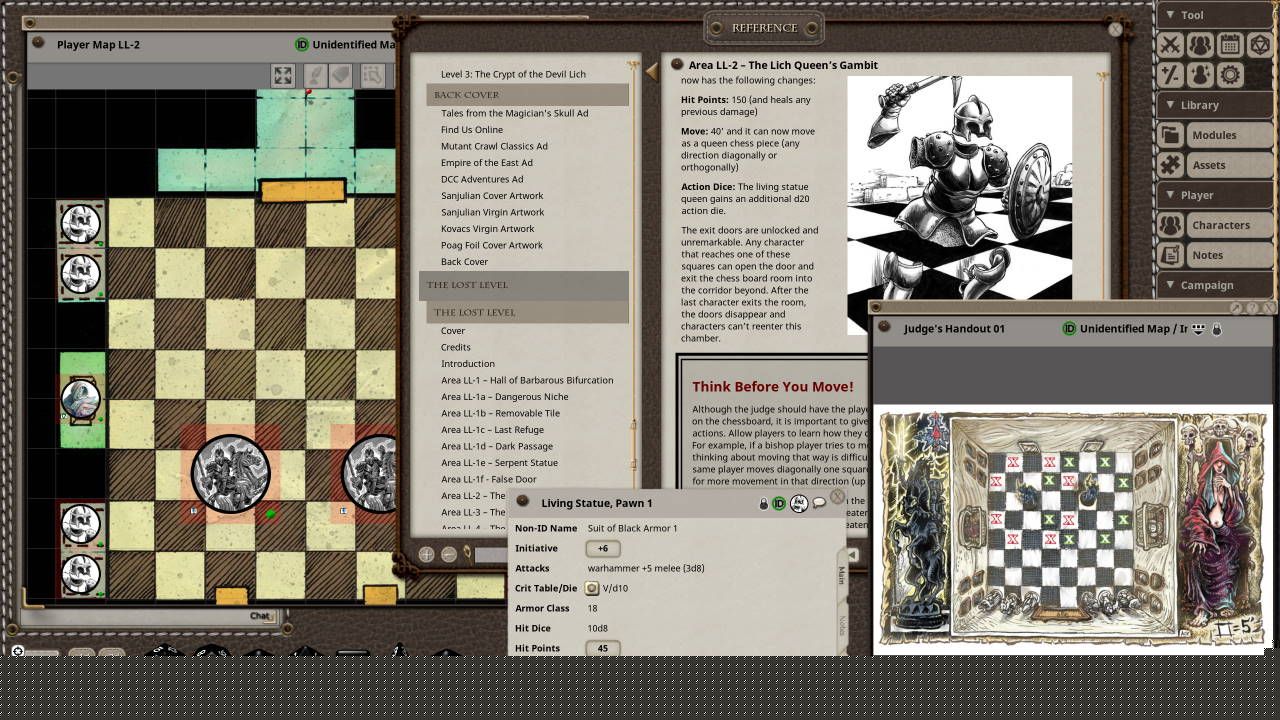The height and width of the screenshot is (720, 1280).
Task: Open 'Sanjulian Cover Artwork' index entry
Action: [492, 195]
